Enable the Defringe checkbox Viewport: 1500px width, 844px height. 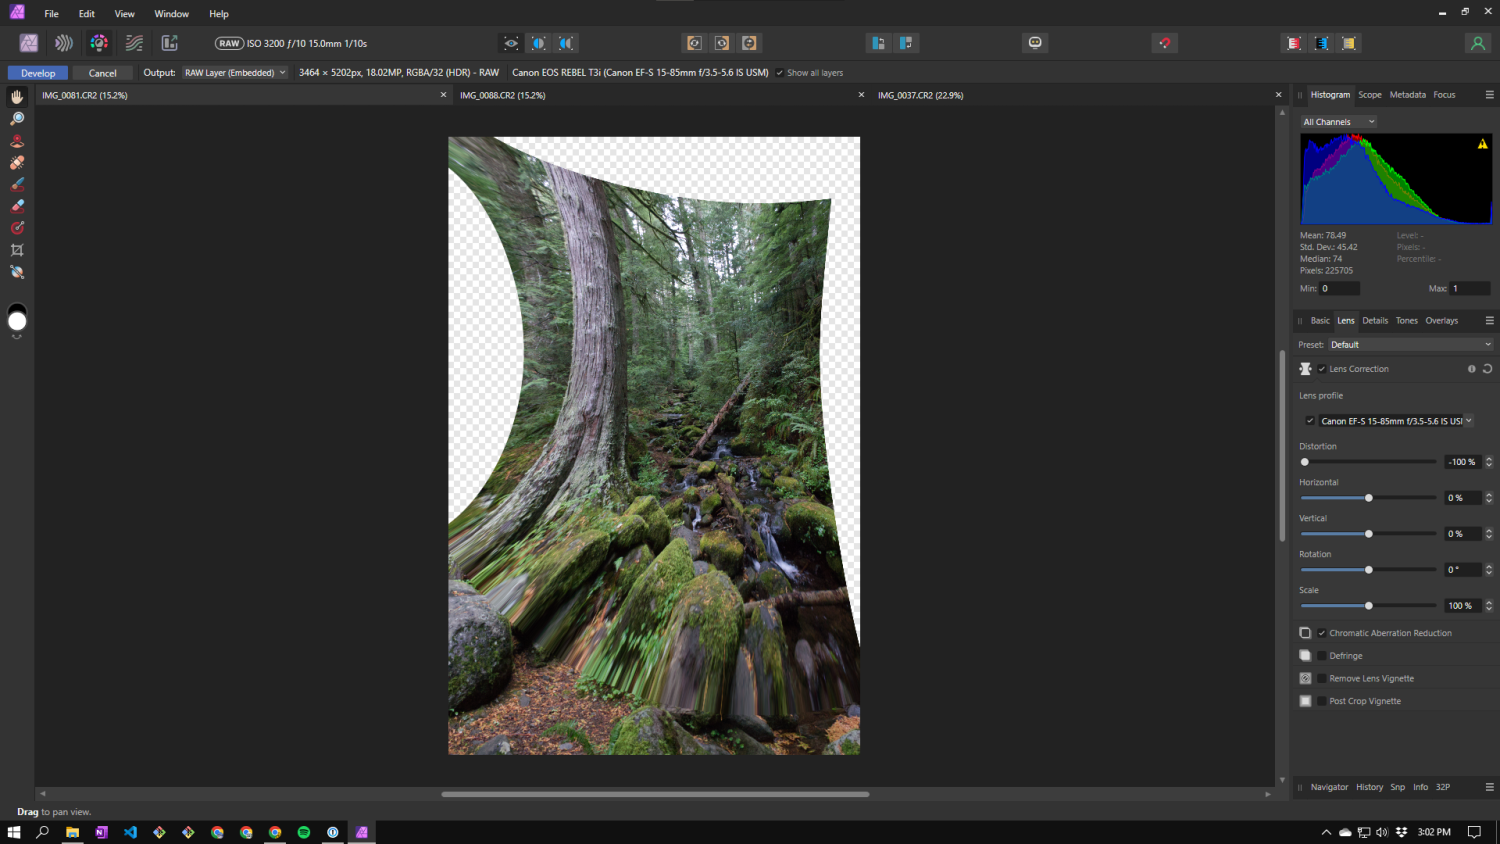1322,656
